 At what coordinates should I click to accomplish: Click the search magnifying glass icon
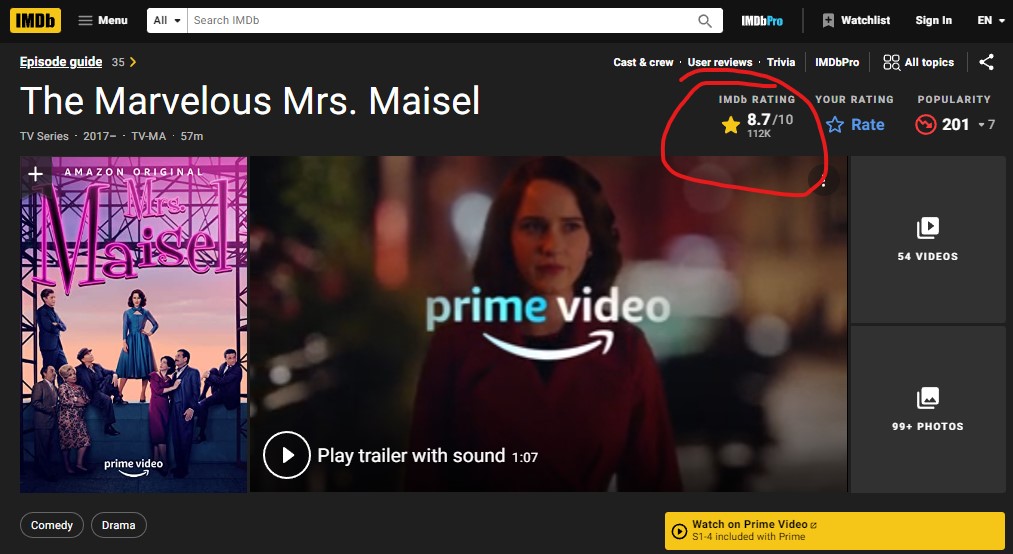point(705,21)
